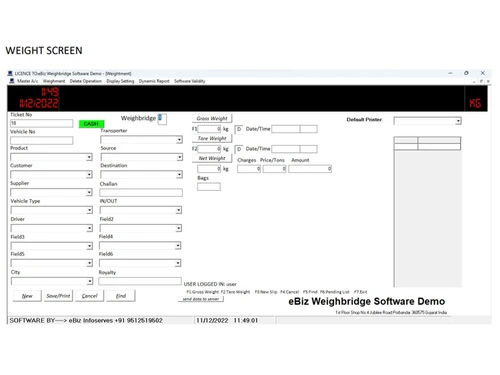Click the Save/Print button
The width and height of the screenshot is (500, 375).
pyautogui.click(x=58, y=296)
